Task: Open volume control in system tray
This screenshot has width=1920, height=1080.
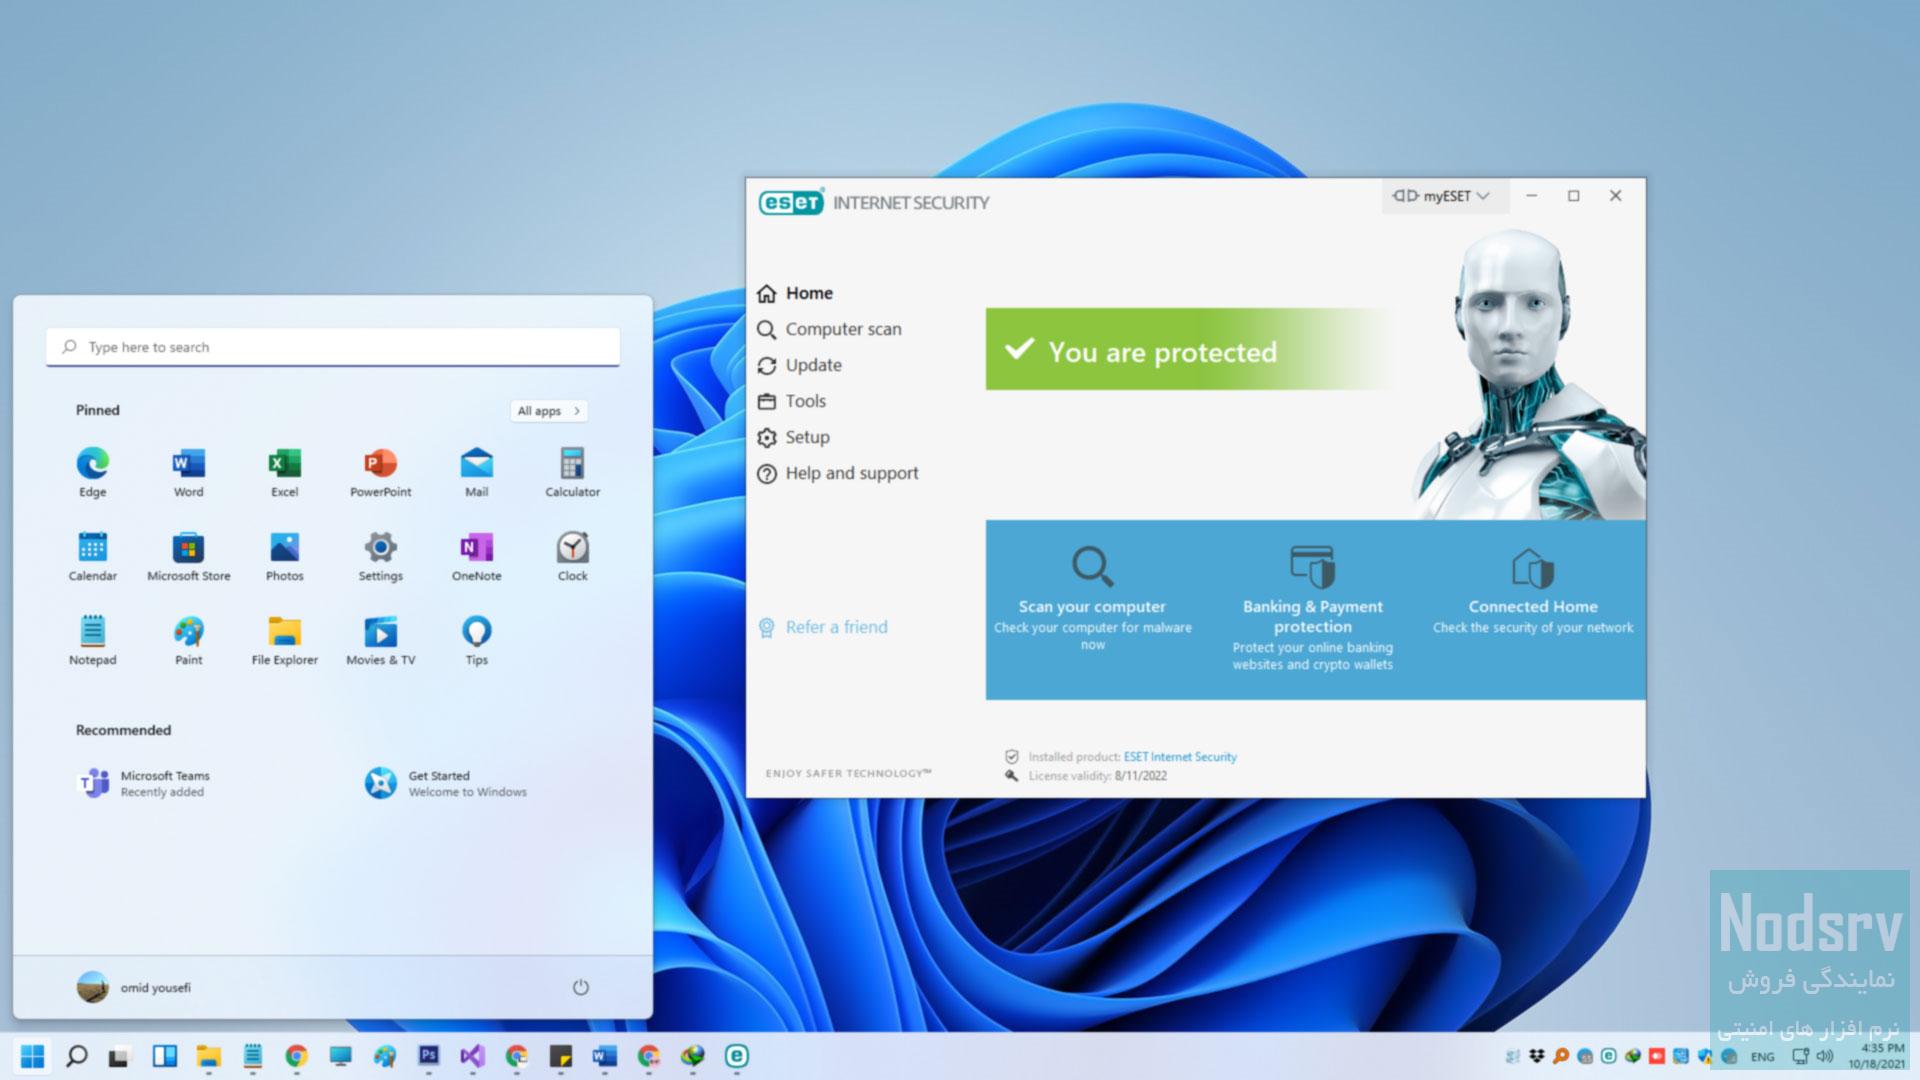Action: tap(1825, 1056)
